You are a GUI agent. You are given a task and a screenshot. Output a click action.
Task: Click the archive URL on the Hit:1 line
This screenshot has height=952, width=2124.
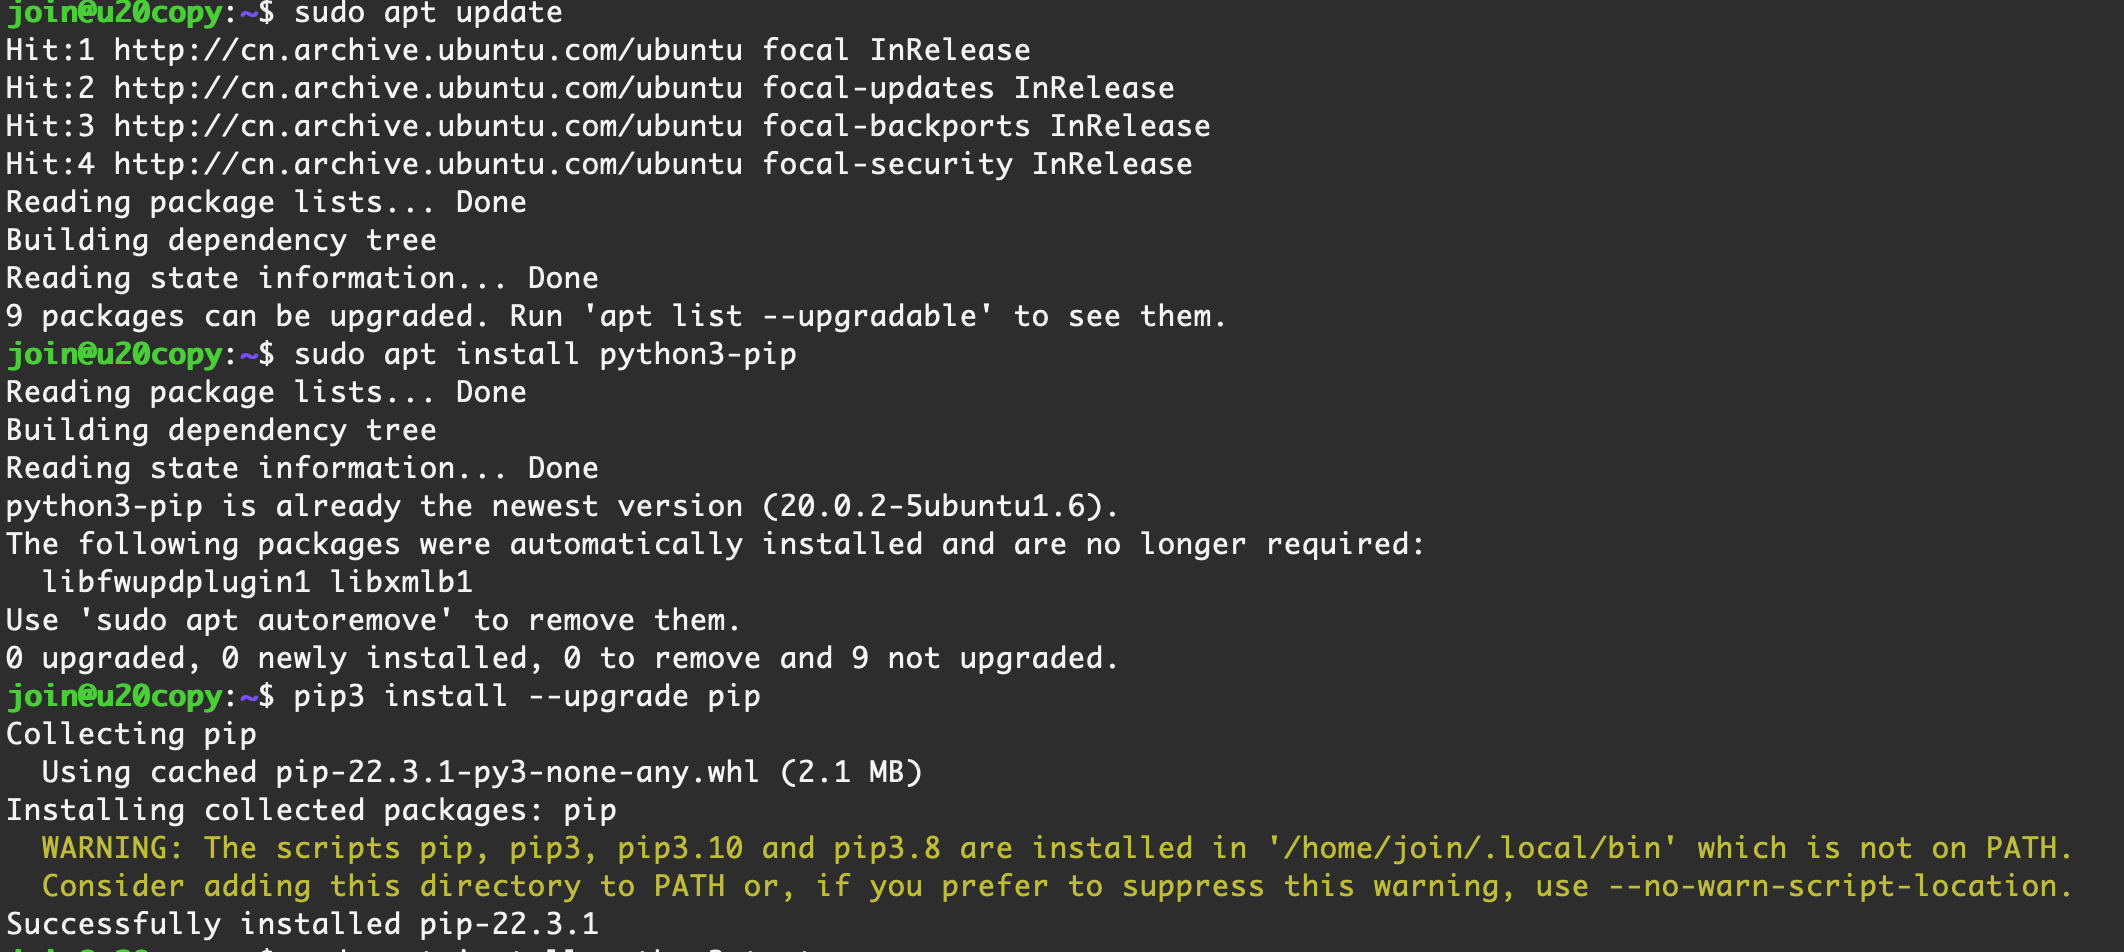coord(428,50)
